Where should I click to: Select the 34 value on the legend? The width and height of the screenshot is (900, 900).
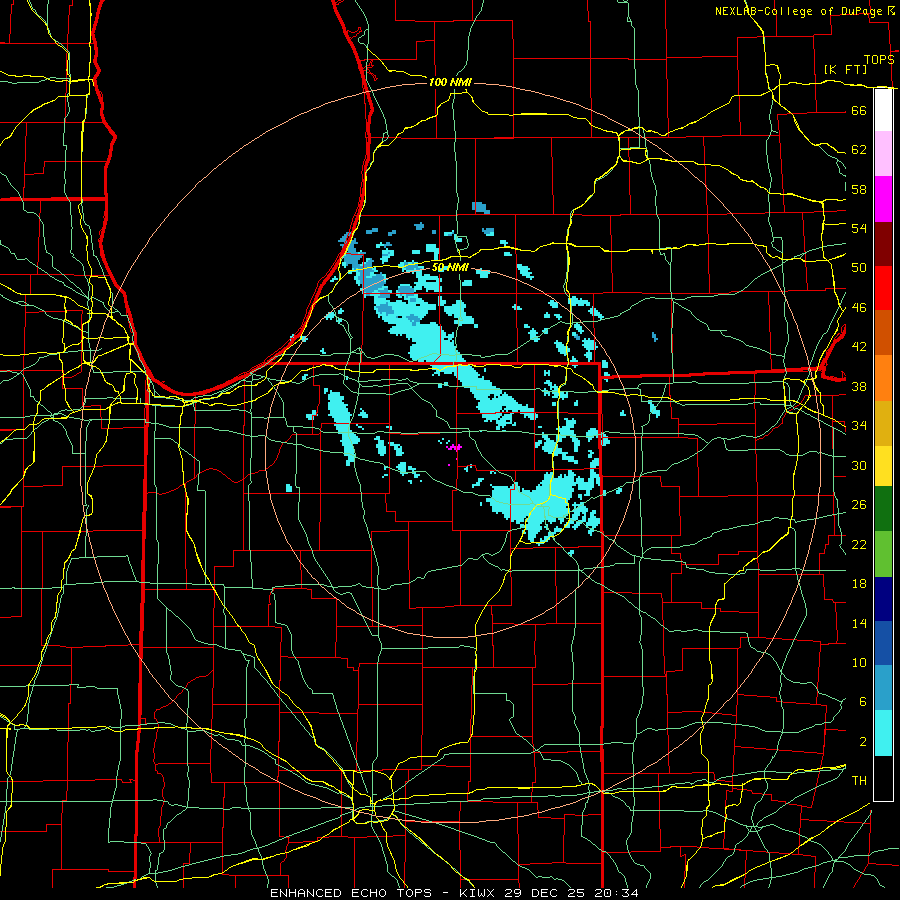tap(859, 426)
